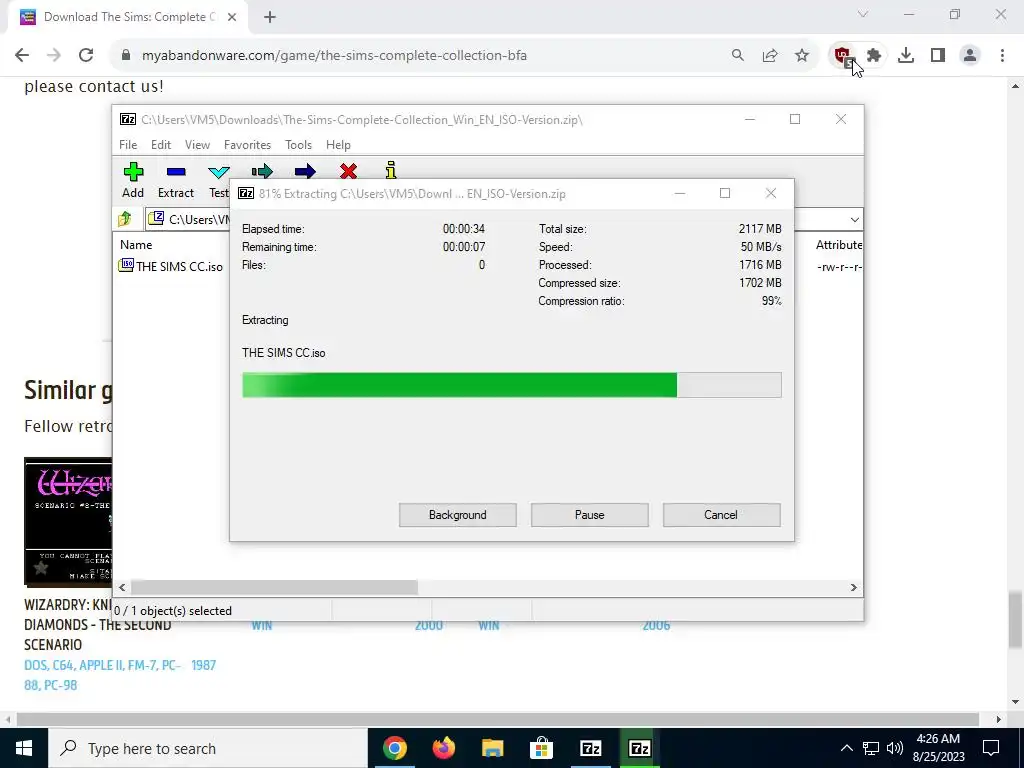Viewport: 1024px width, 768px height.
Task: Click the browser page horizontal scrollbar
Action: pyautogui.click(x=498, y=719)
